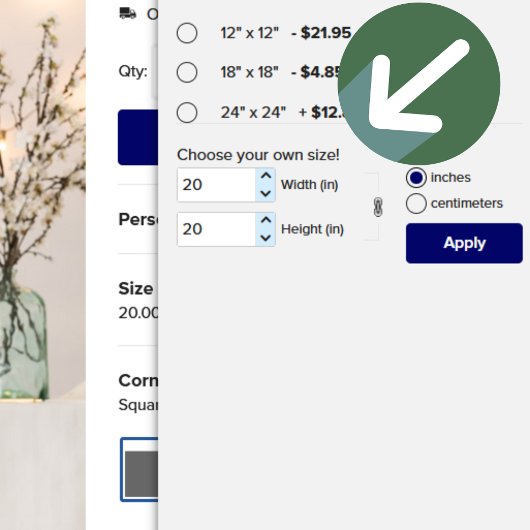Decrease width using the down chevron
530x530 pixels.
point(266,193)
